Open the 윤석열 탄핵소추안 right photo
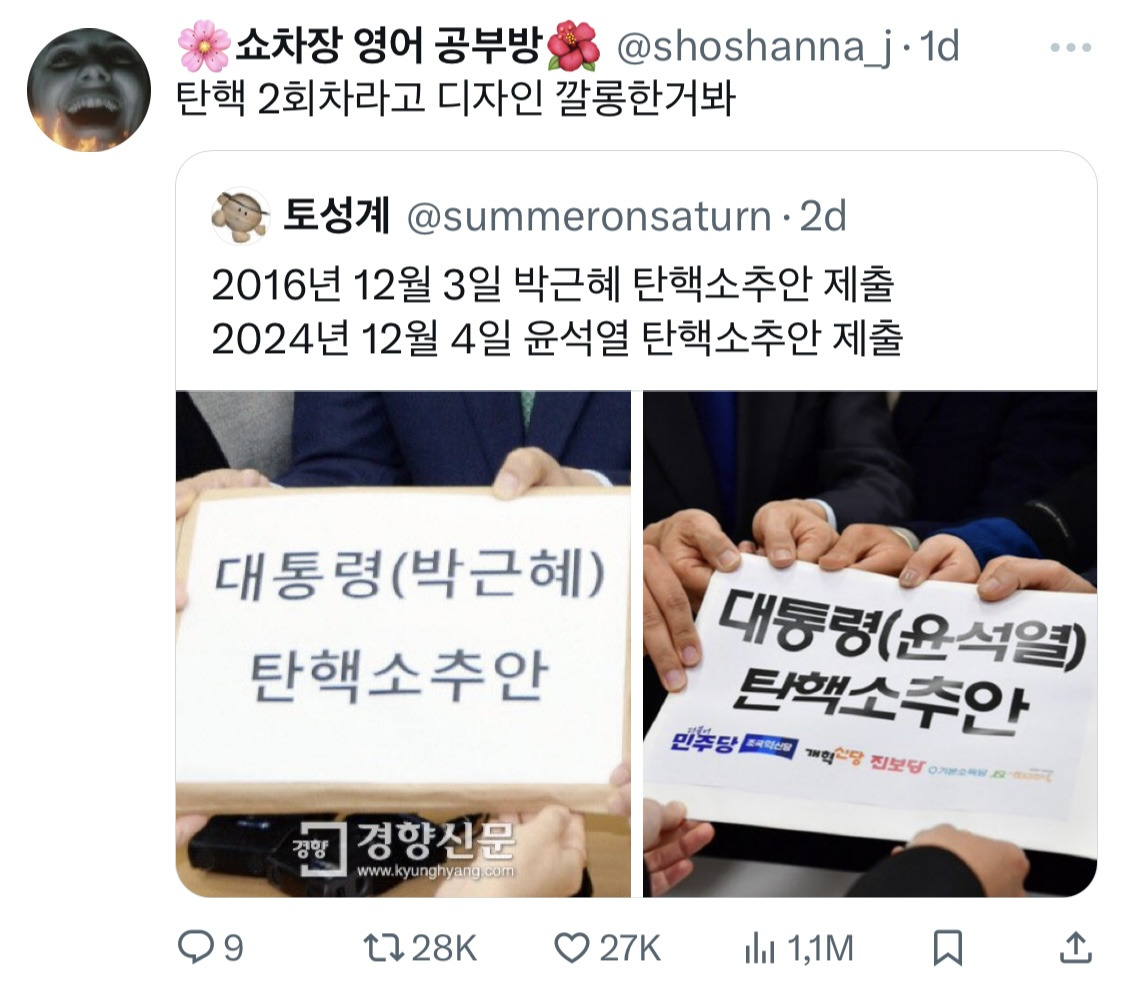 870,644
